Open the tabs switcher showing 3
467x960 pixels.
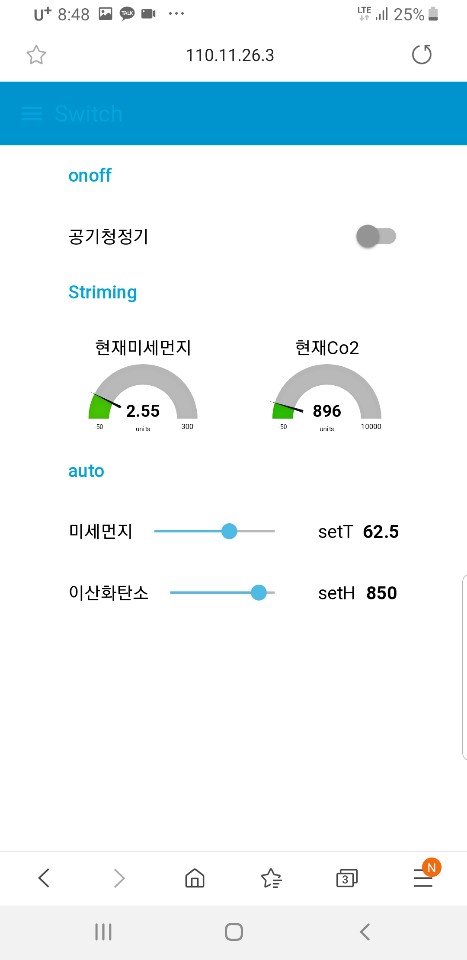[347, 879]
